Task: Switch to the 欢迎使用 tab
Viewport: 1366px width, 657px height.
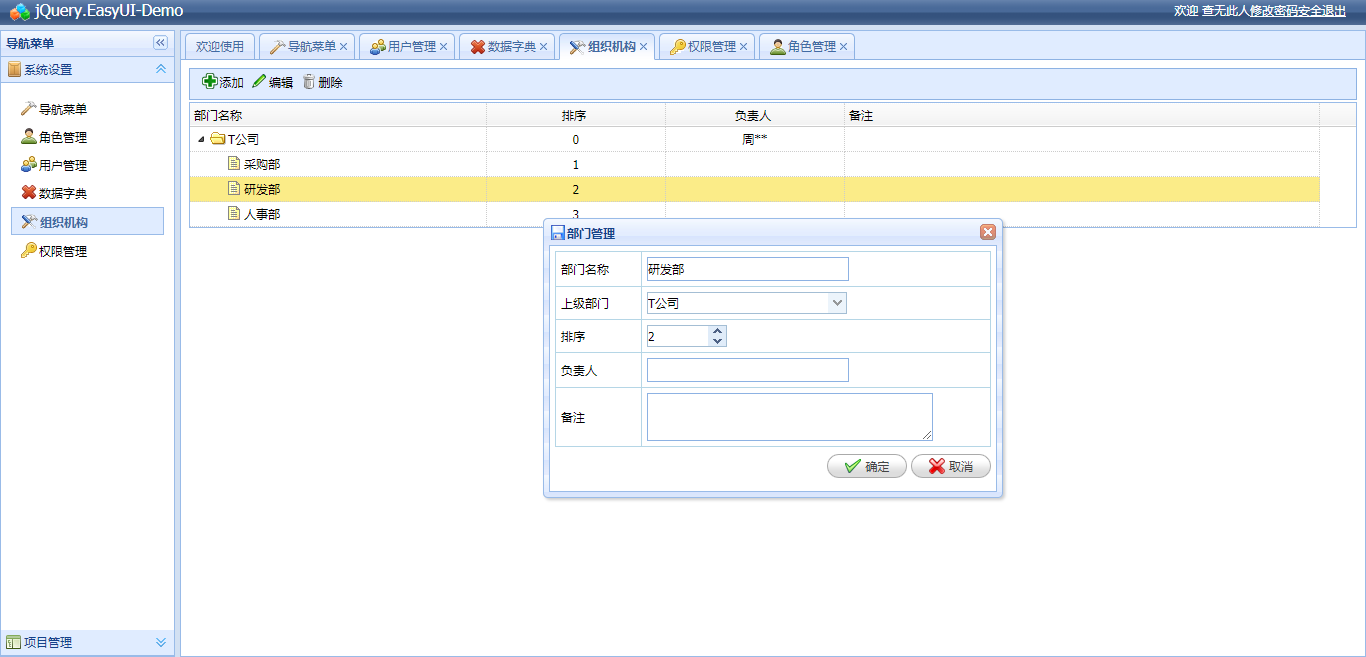Action: tap(220, 46)
